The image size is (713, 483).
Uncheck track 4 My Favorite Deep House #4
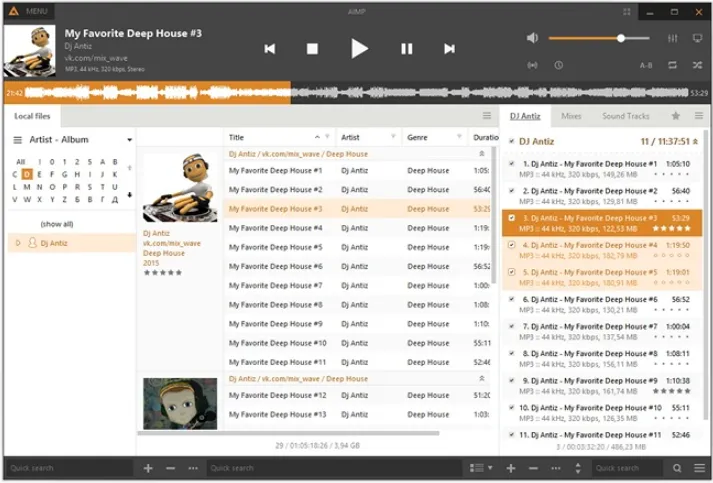pos(512,245)
